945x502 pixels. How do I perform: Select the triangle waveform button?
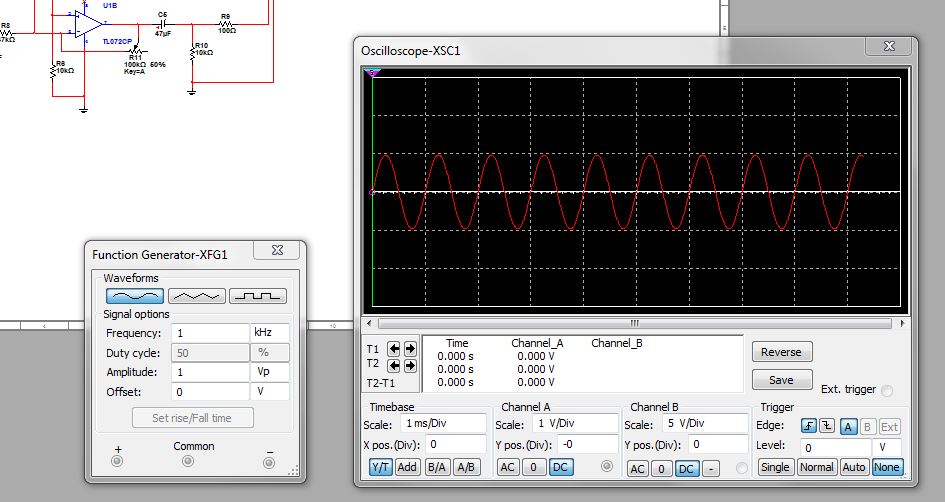point(197,296)
